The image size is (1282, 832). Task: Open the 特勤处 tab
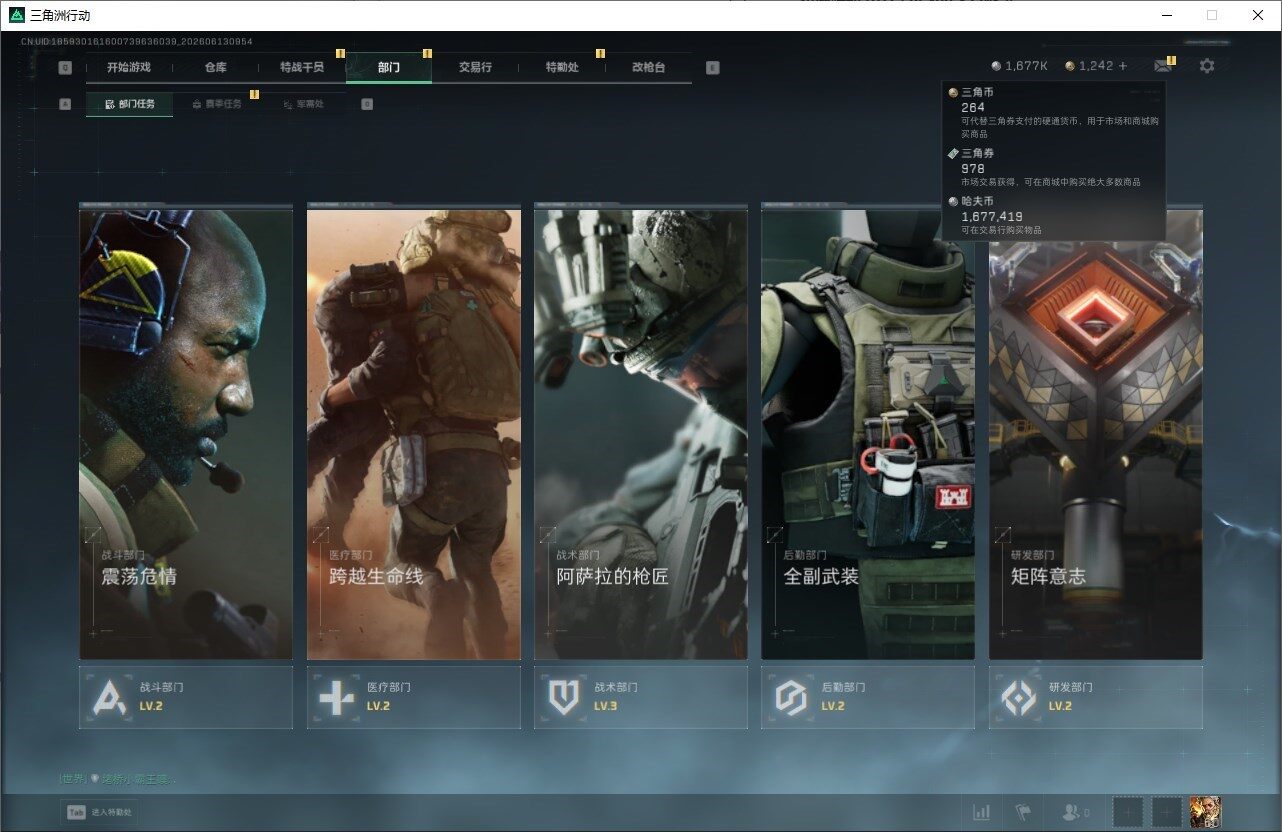pos(562,67)
